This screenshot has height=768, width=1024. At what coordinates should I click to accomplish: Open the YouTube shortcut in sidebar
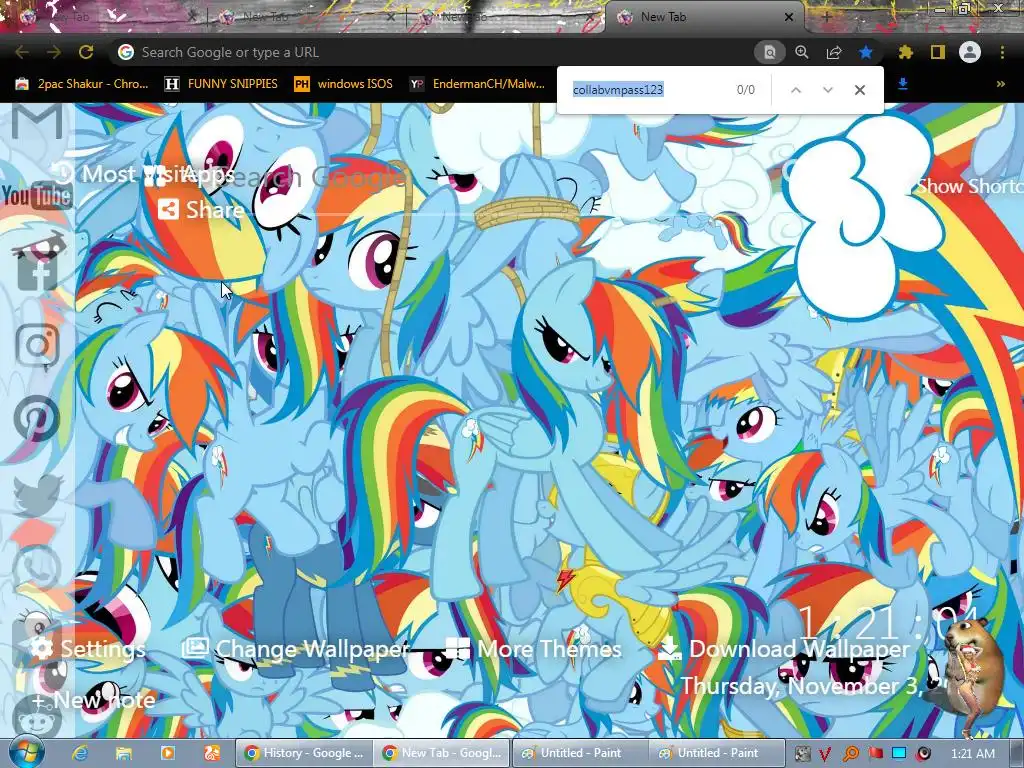[37, 195]
